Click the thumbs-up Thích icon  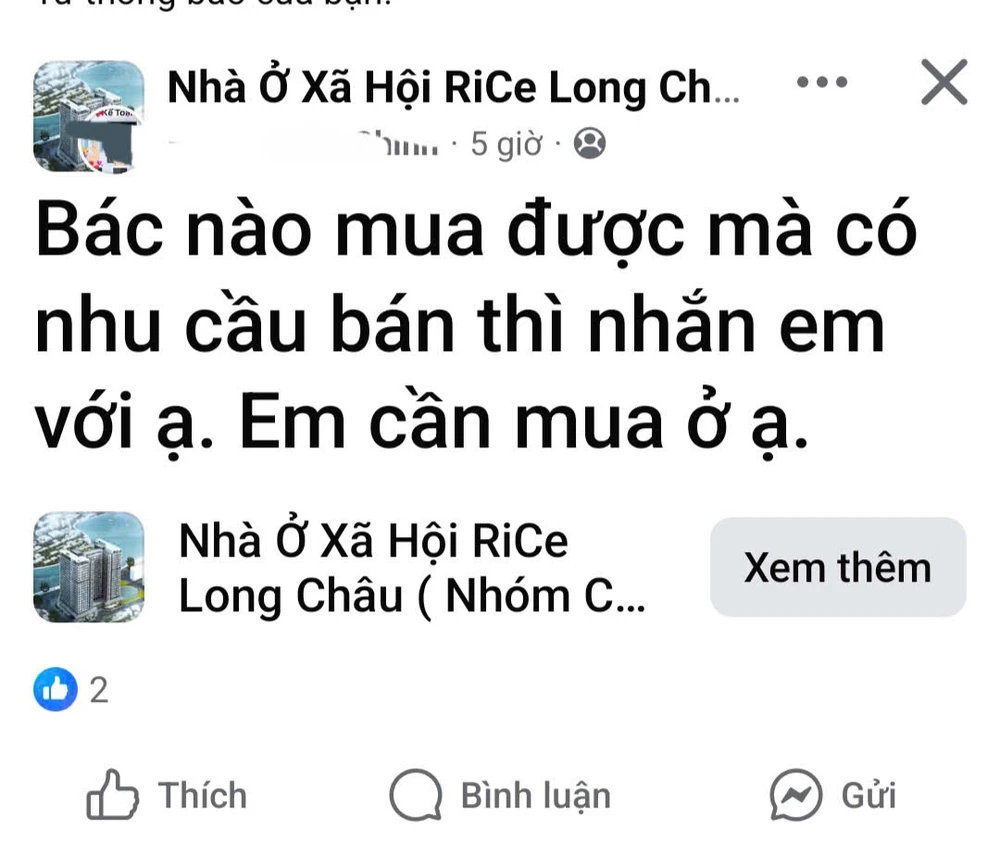[x=113, y=794]
